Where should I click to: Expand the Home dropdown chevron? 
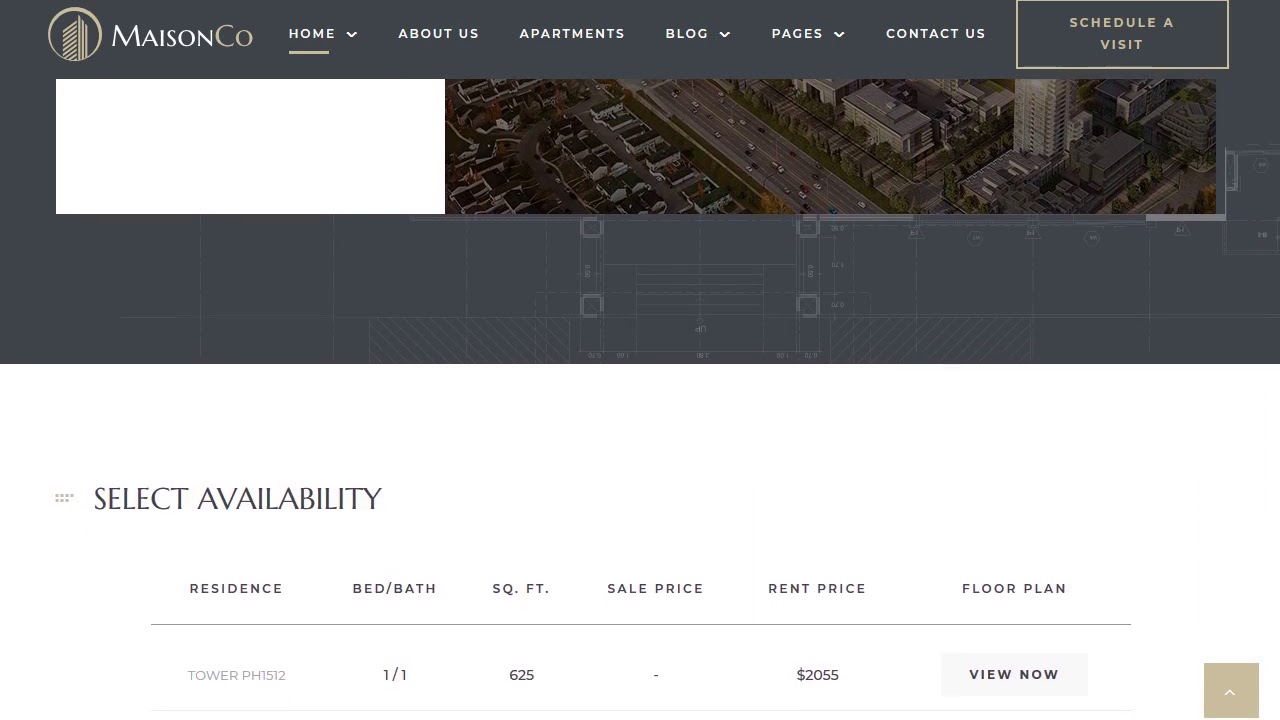(352, 34)
